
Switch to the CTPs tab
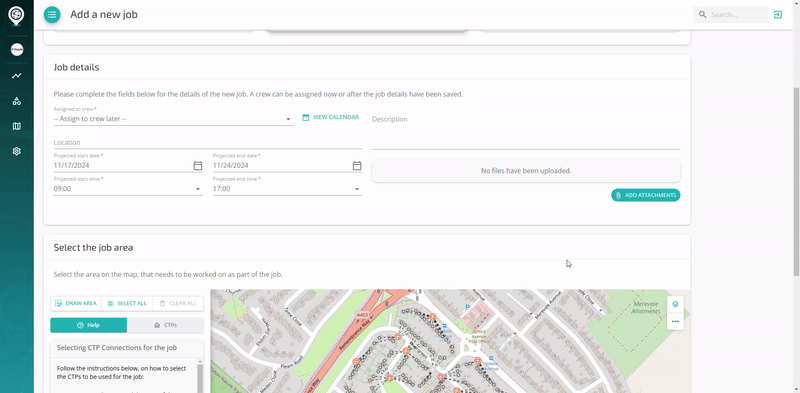pyautogui.click(x=165, y=325)
